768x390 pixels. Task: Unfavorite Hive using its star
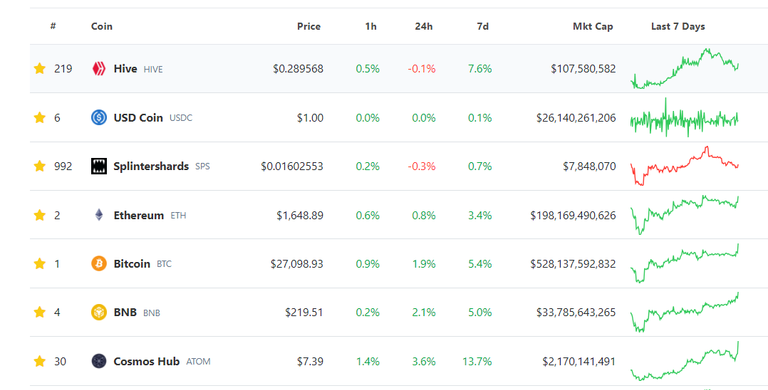point(40,69)
